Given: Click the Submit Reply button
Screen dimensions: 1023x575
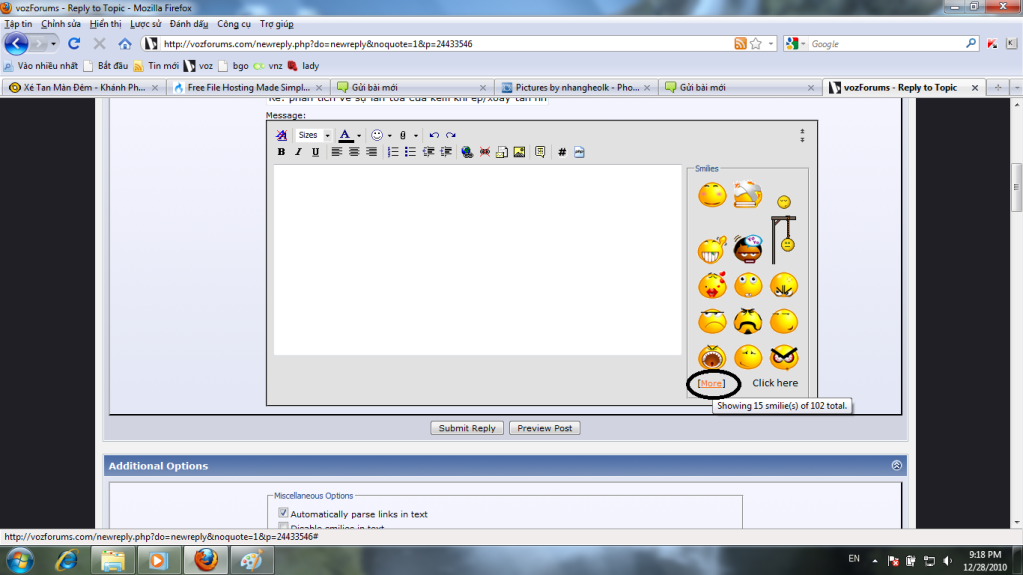Looking at the screenshot, I should 466,428.
